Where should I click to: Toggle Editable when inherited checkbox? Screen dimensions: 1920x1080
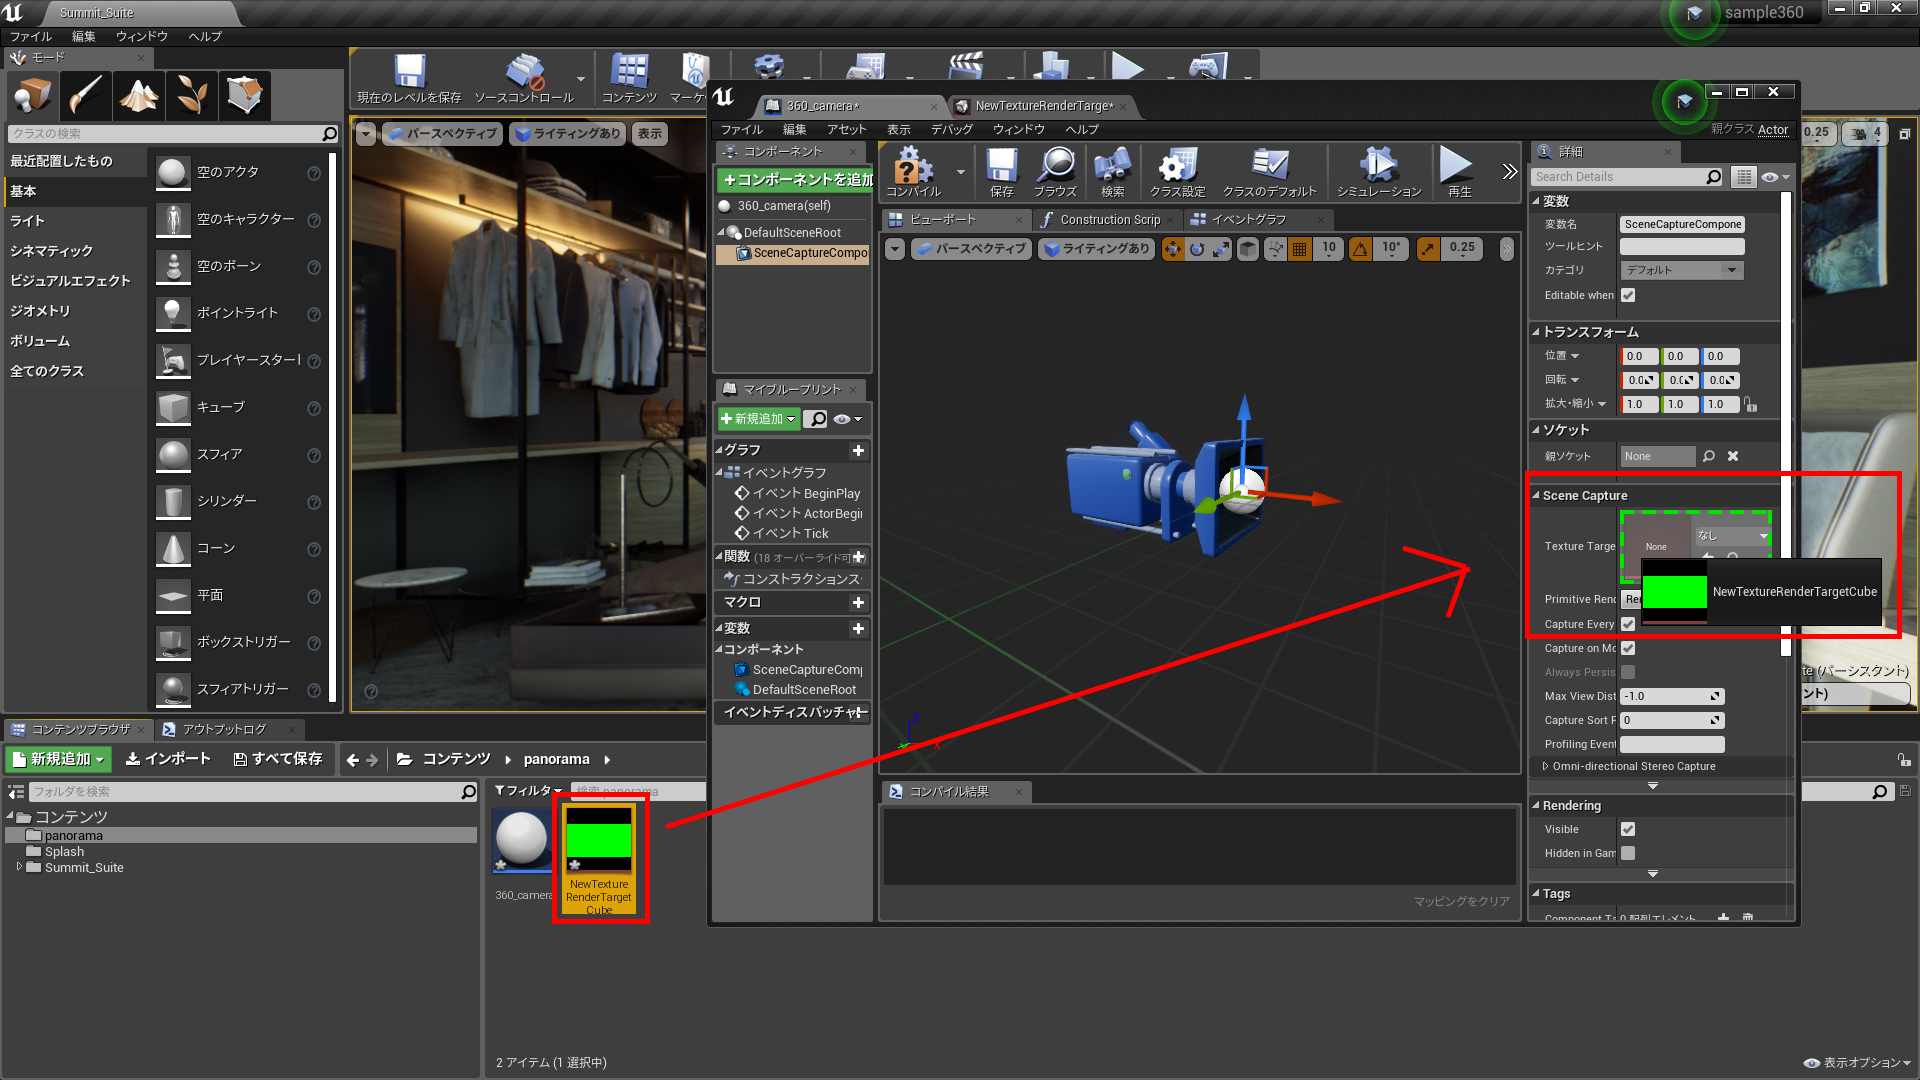1628,295
